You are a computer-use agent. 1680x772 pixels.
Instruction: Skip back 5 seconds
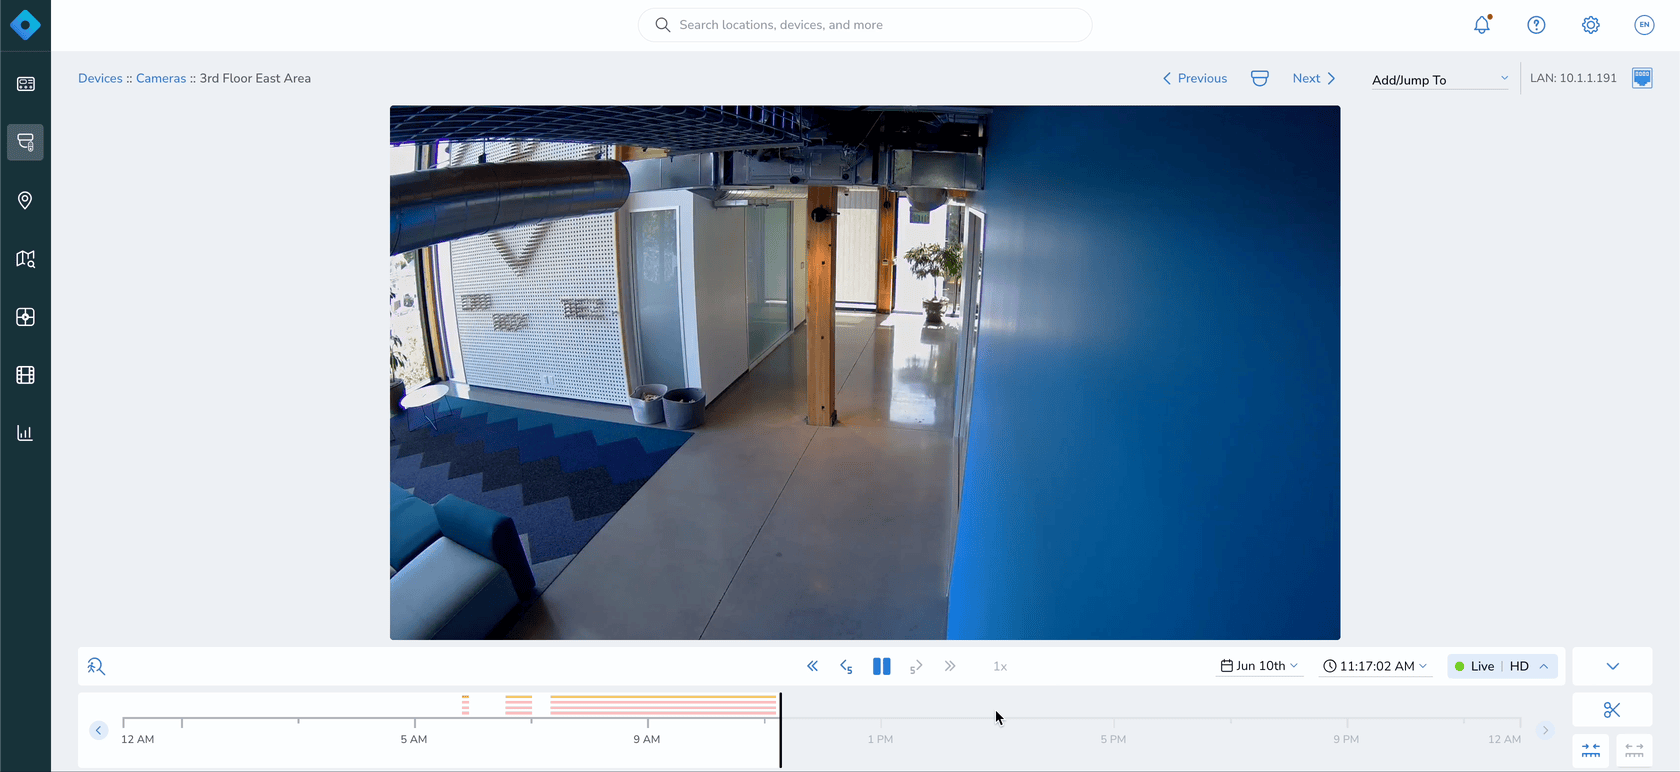(x=846, y=666)
